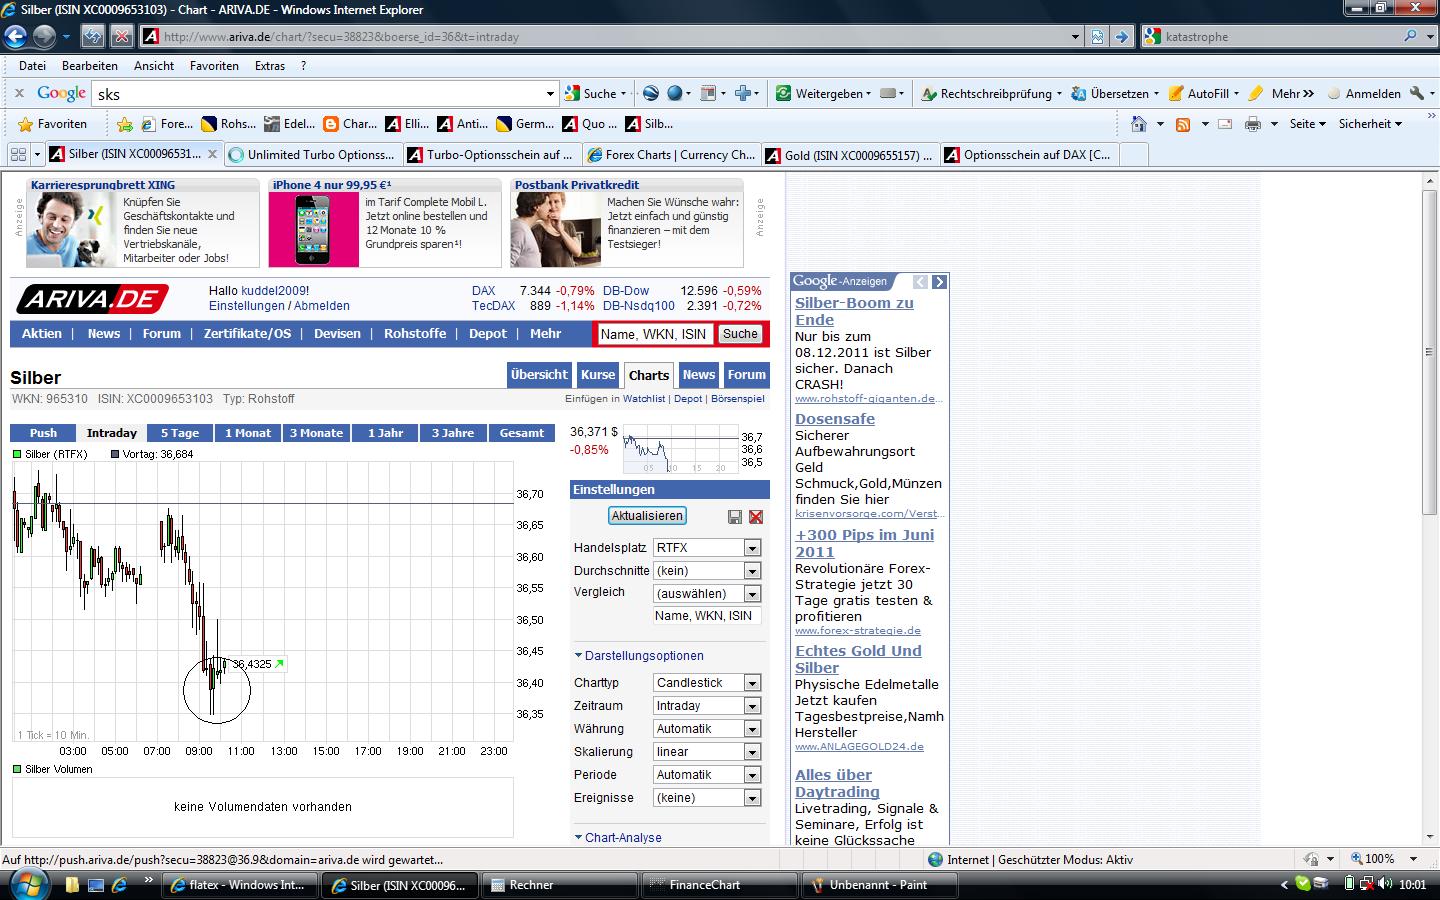Click the browser address bar

[610, 37]
